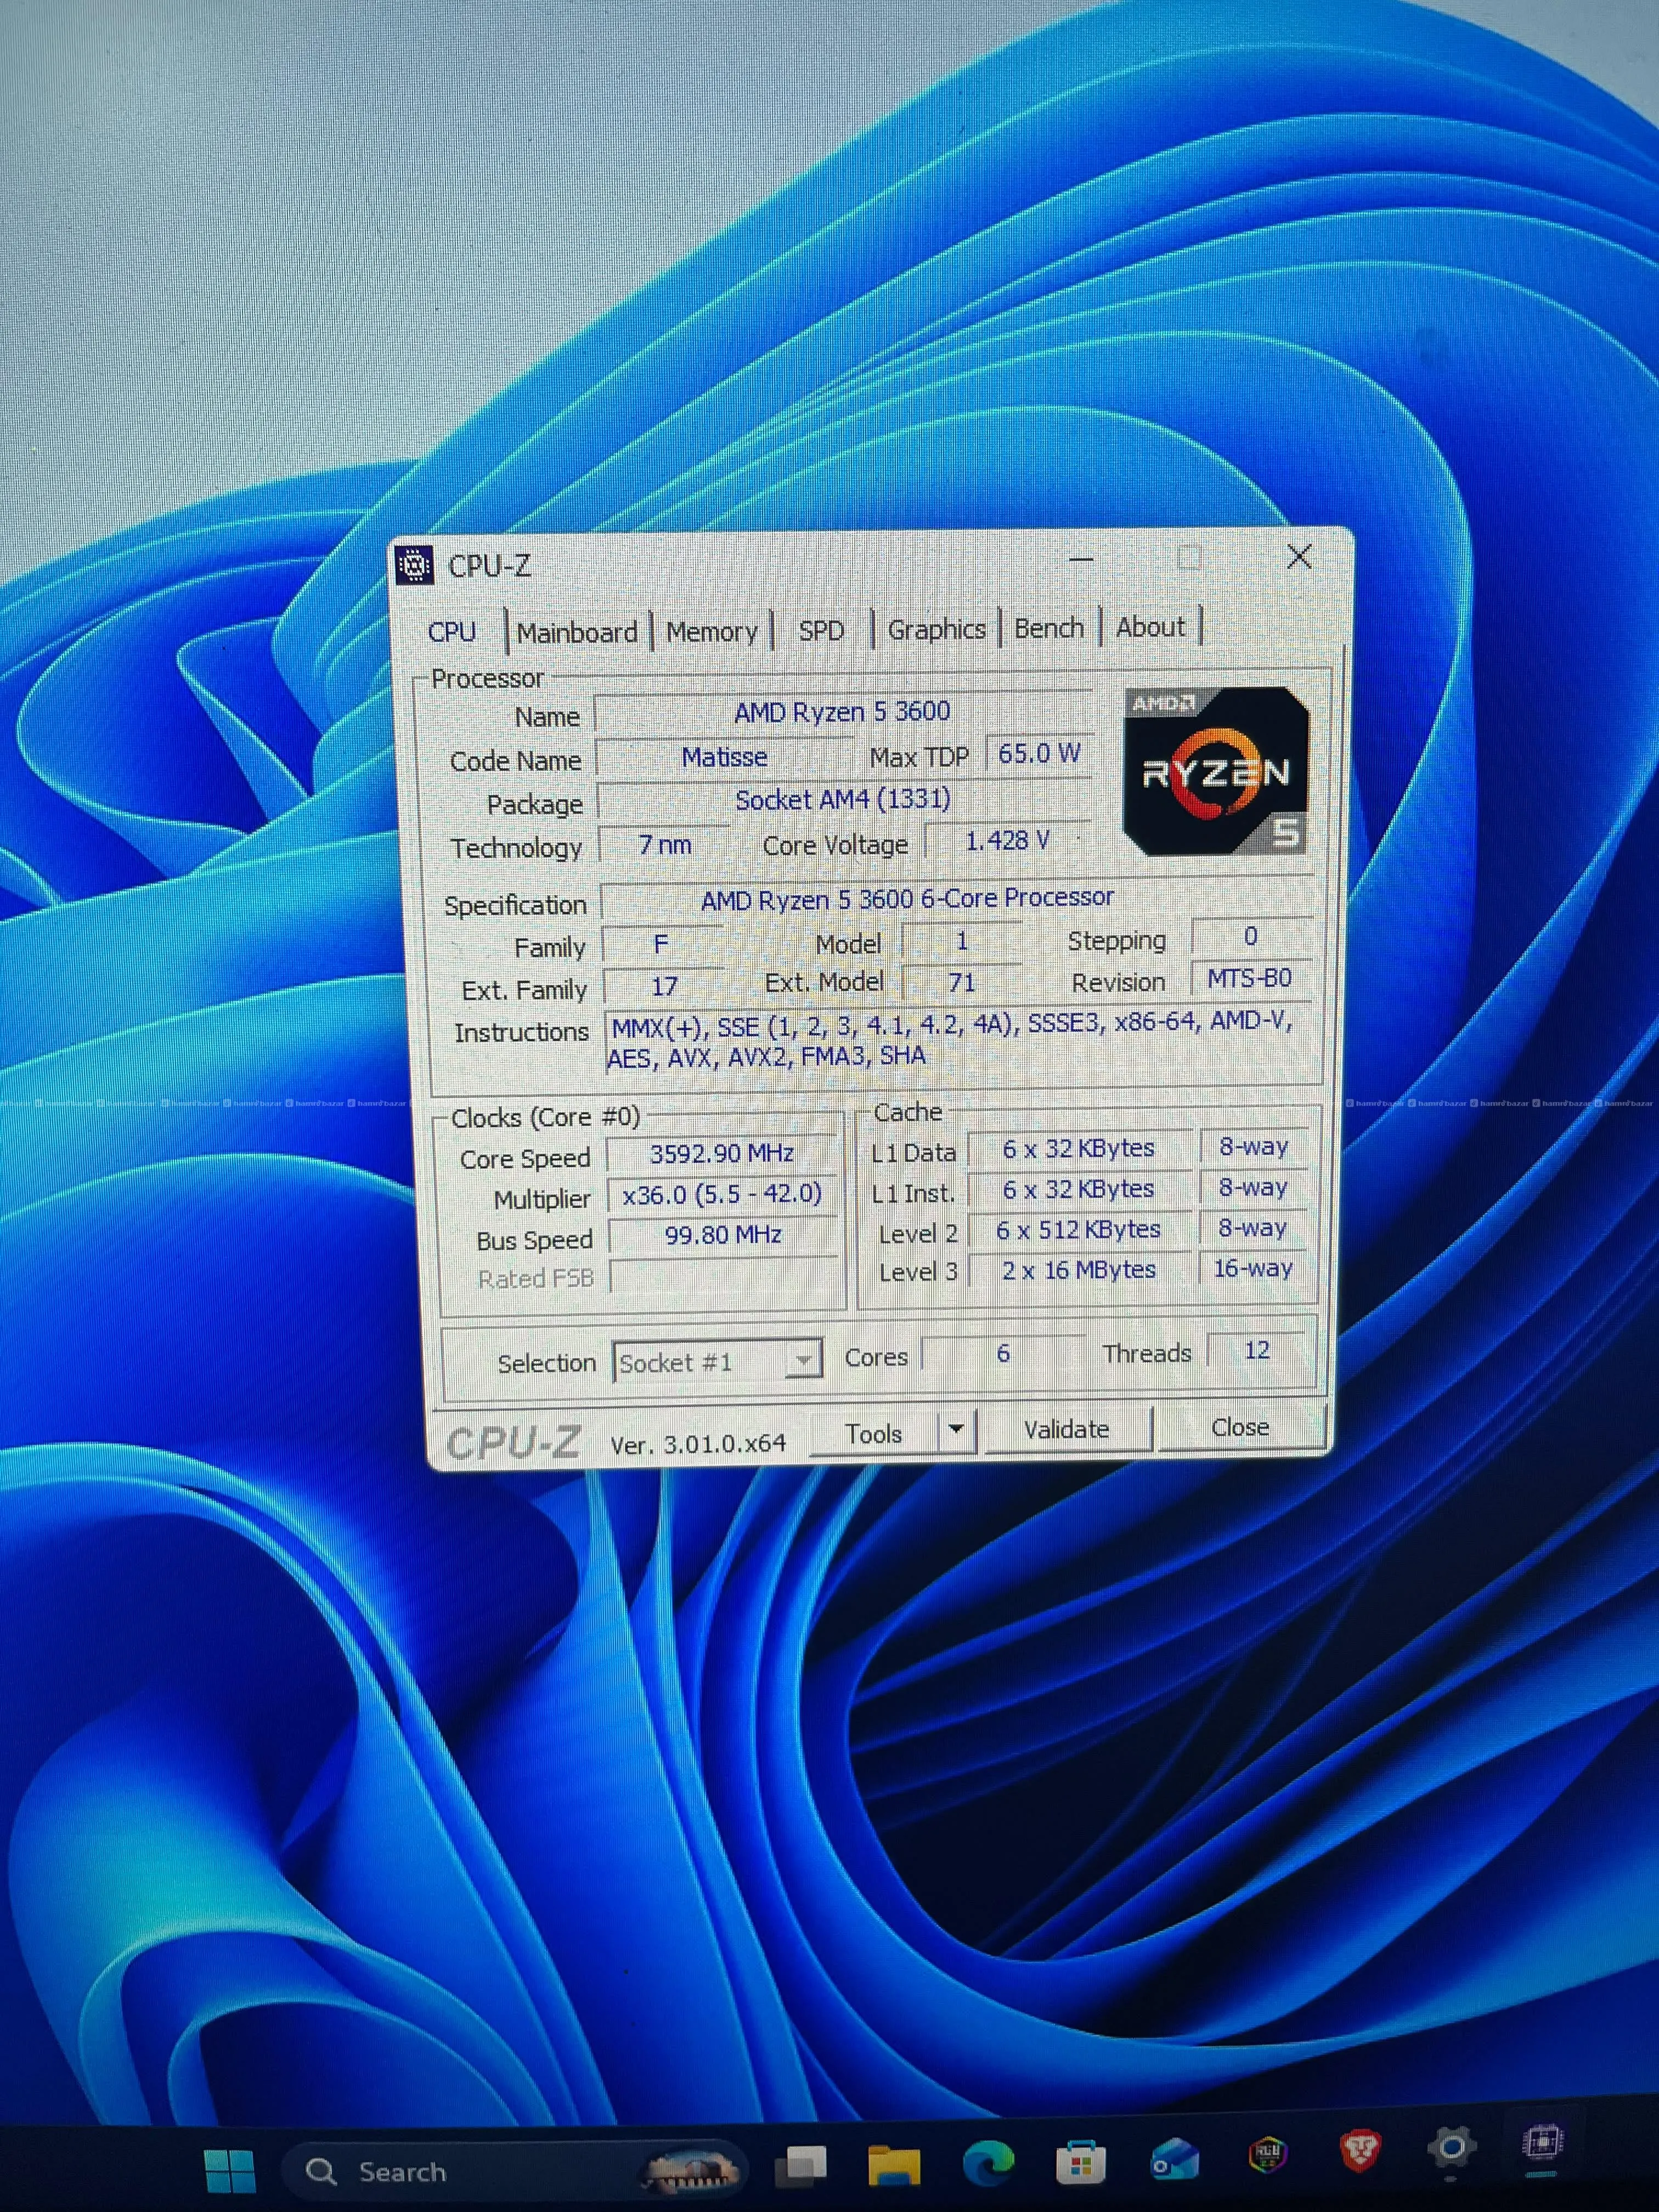1659x2212 pixels.
Task: Open Microsoft Store from the taskbar
Action: [1080, 2161]
